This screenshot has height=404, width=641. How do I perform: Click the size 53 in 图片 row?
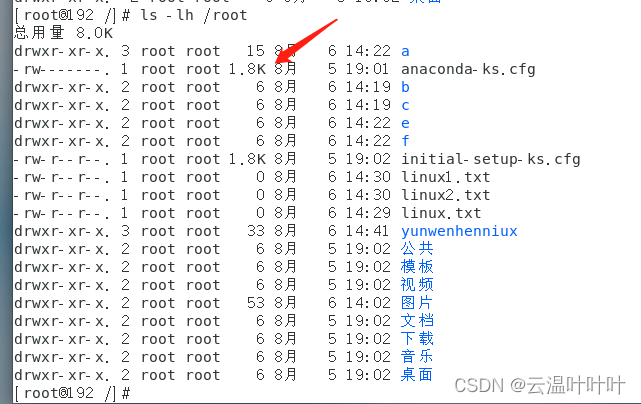256,303
